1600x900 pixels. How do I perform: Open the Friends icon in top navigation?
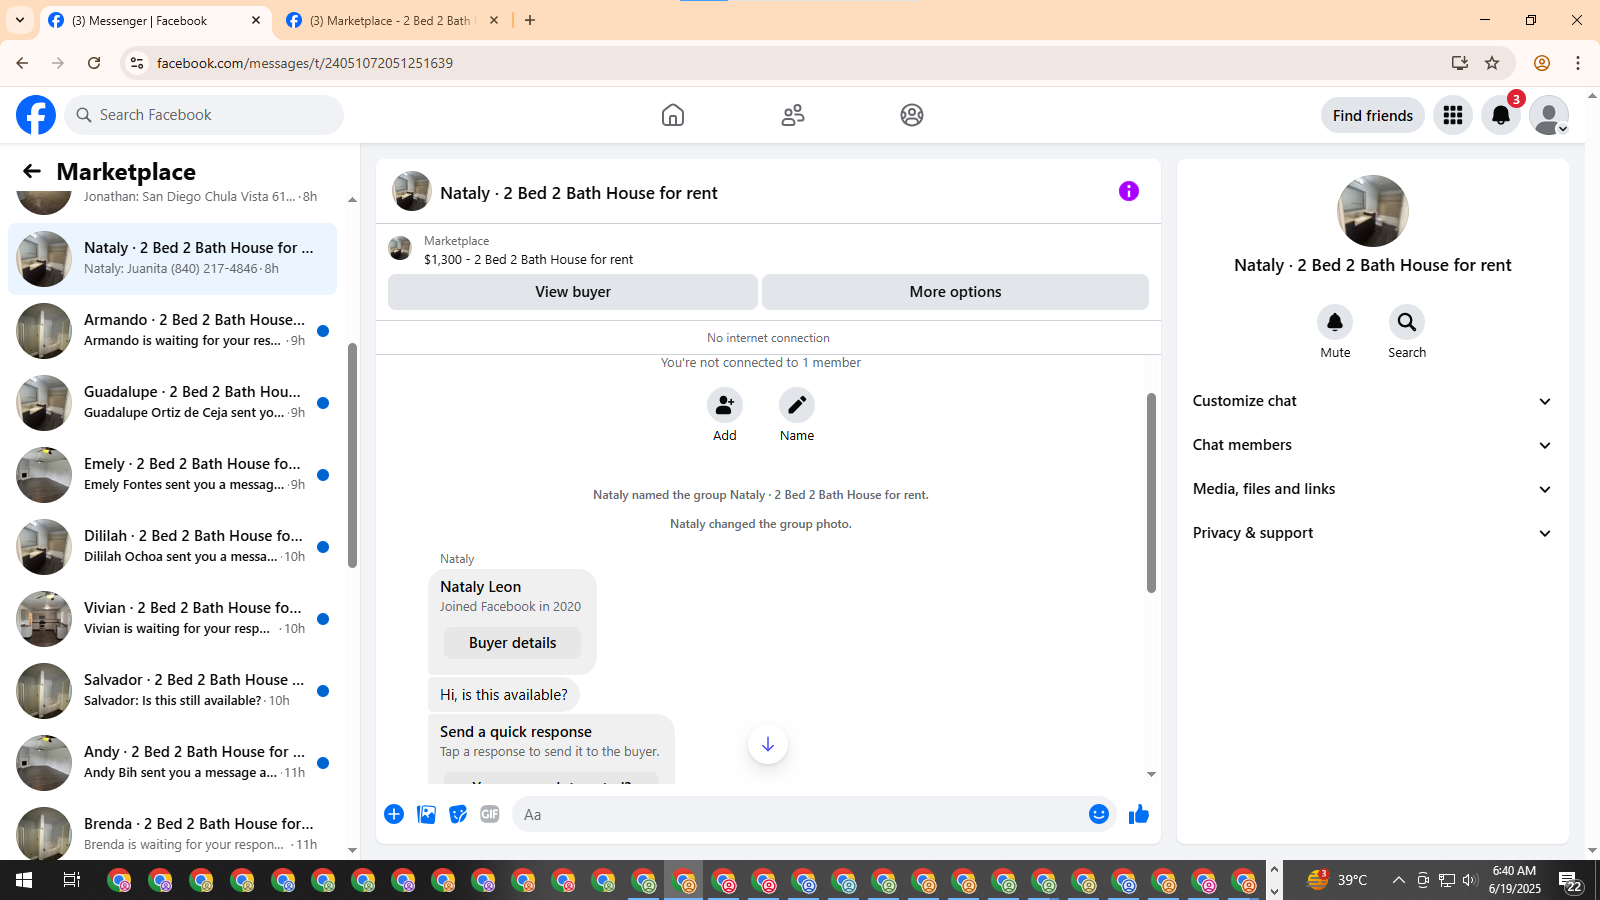click(793, 115)
